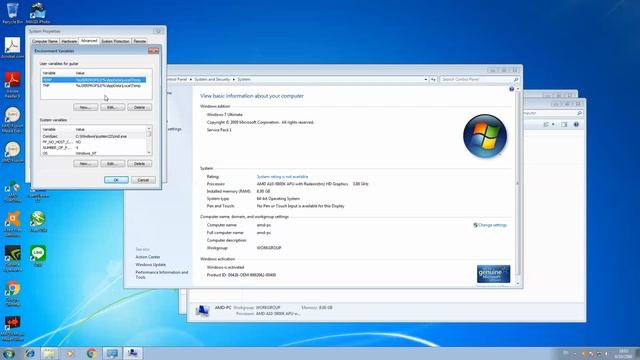Switch to Computer Name tab
640x360 pixels.
click(45, 41)
